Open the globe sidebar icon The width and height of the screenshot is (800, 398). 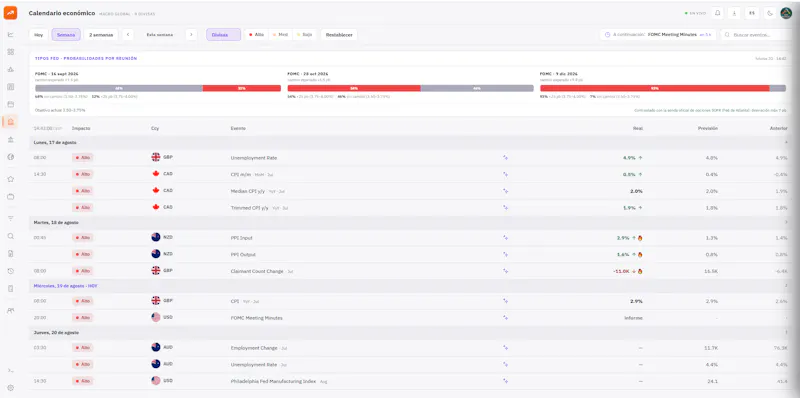10,157
